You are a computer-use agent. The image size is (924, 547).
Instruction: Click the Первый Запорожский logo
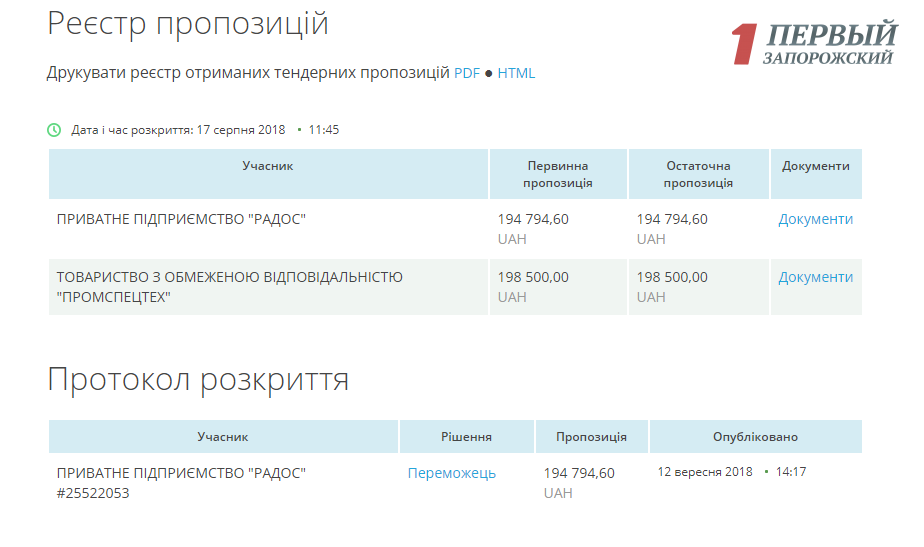coord(813,45)
